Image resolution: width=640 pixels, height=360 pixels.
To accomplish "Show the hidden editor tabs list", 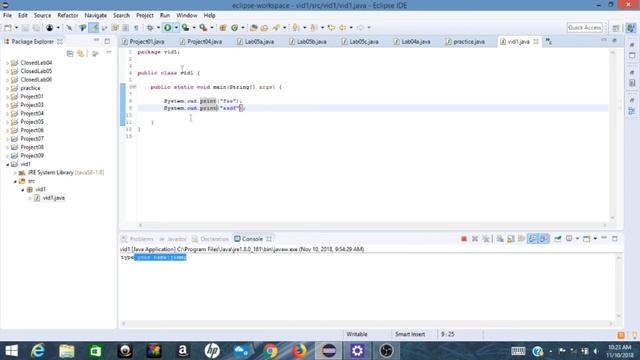I will tap(549, 41).
